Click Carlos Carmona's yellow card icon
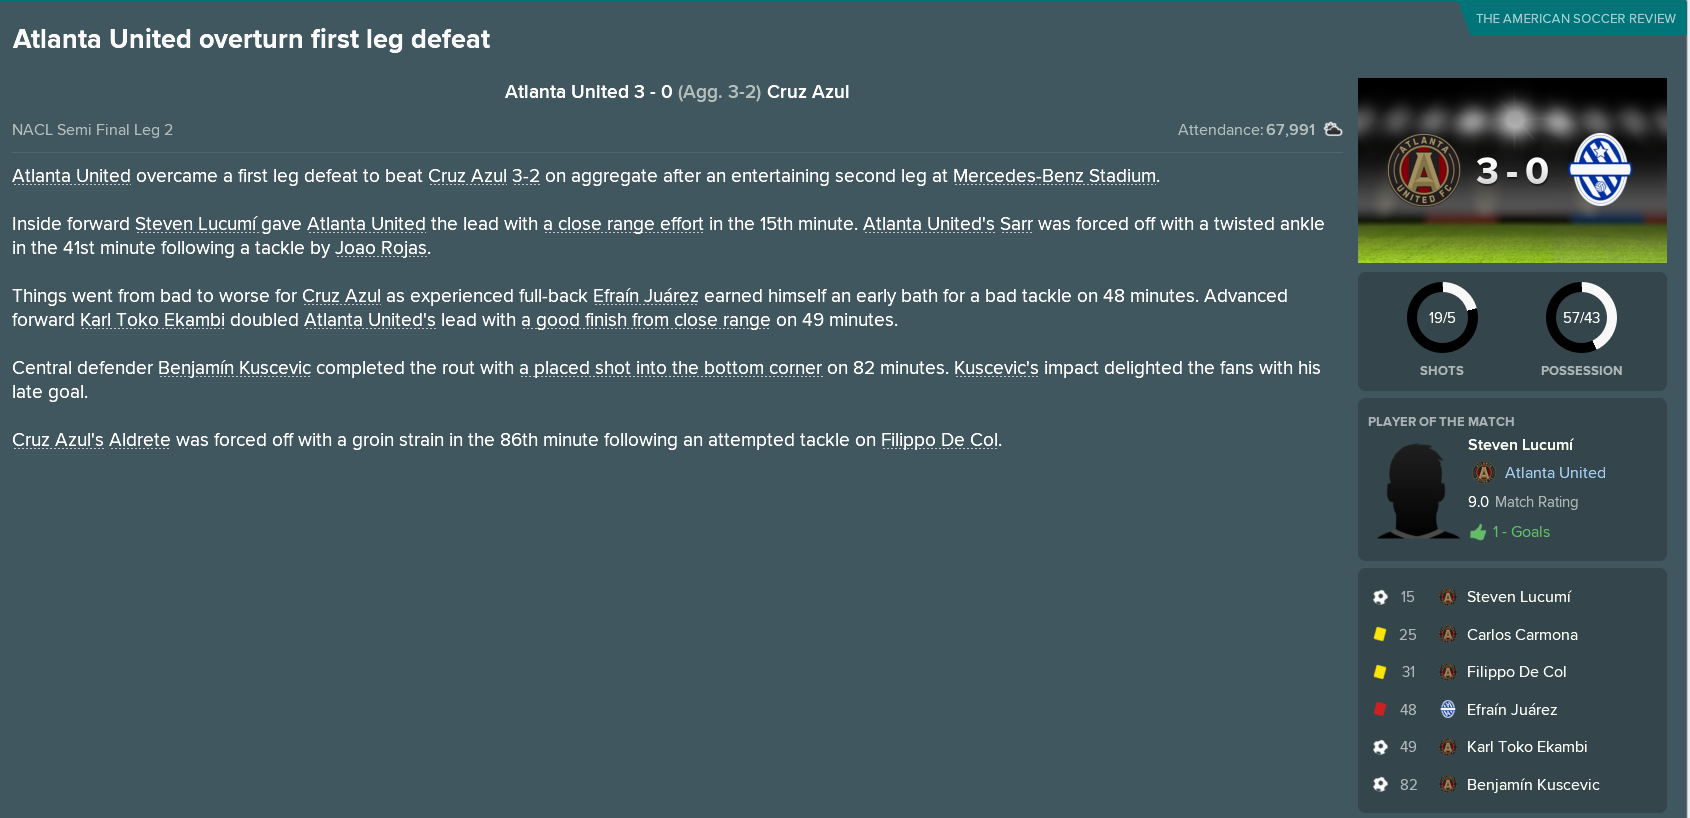1690x818 pixels. [x=1380, y=634]
